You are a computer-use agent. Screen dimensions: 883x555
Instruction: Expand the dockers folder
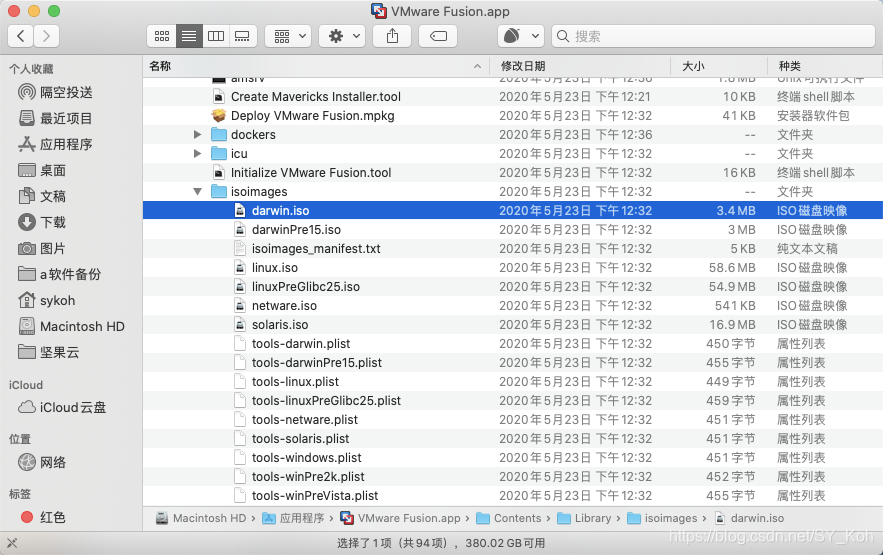197,135
